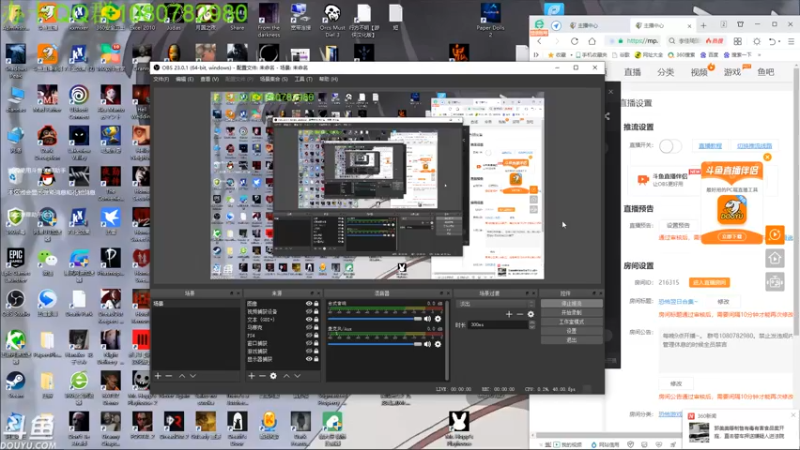Click the 开始录制 button in OBS
The width and height of the screenshot is (800, 450).
[x=571, y=313]
